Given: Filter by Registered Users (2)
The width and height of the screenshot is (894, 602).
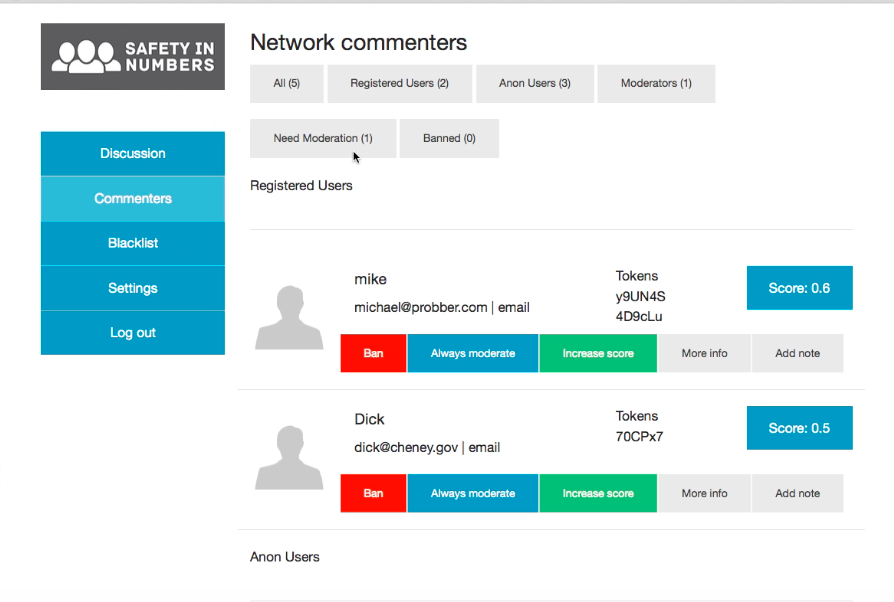Looking at the screenshot, I should [400, 83].
